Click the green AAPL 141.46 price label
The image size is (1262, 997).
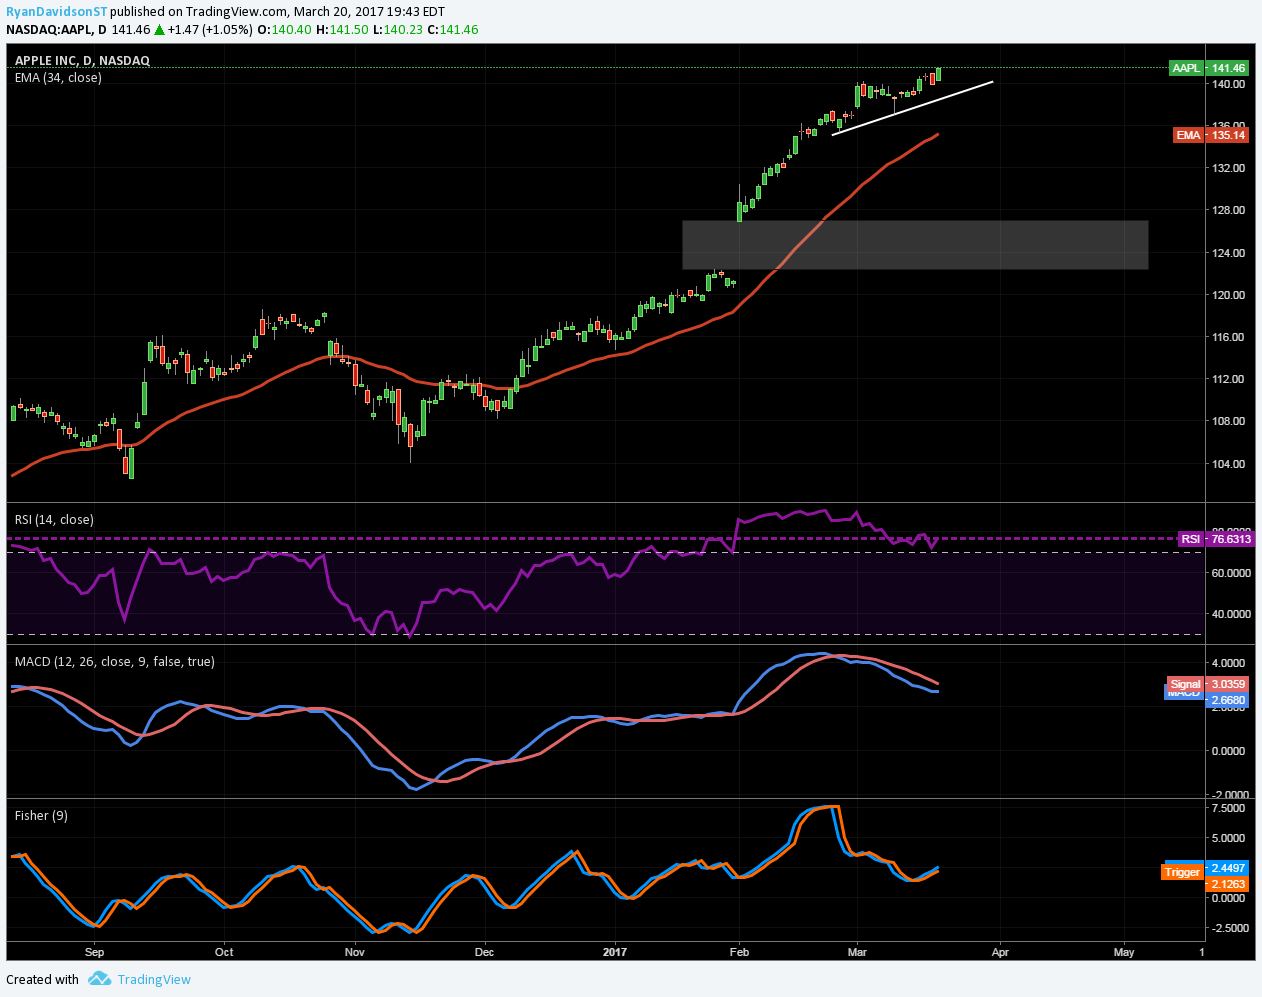[x=1209, y=68]
